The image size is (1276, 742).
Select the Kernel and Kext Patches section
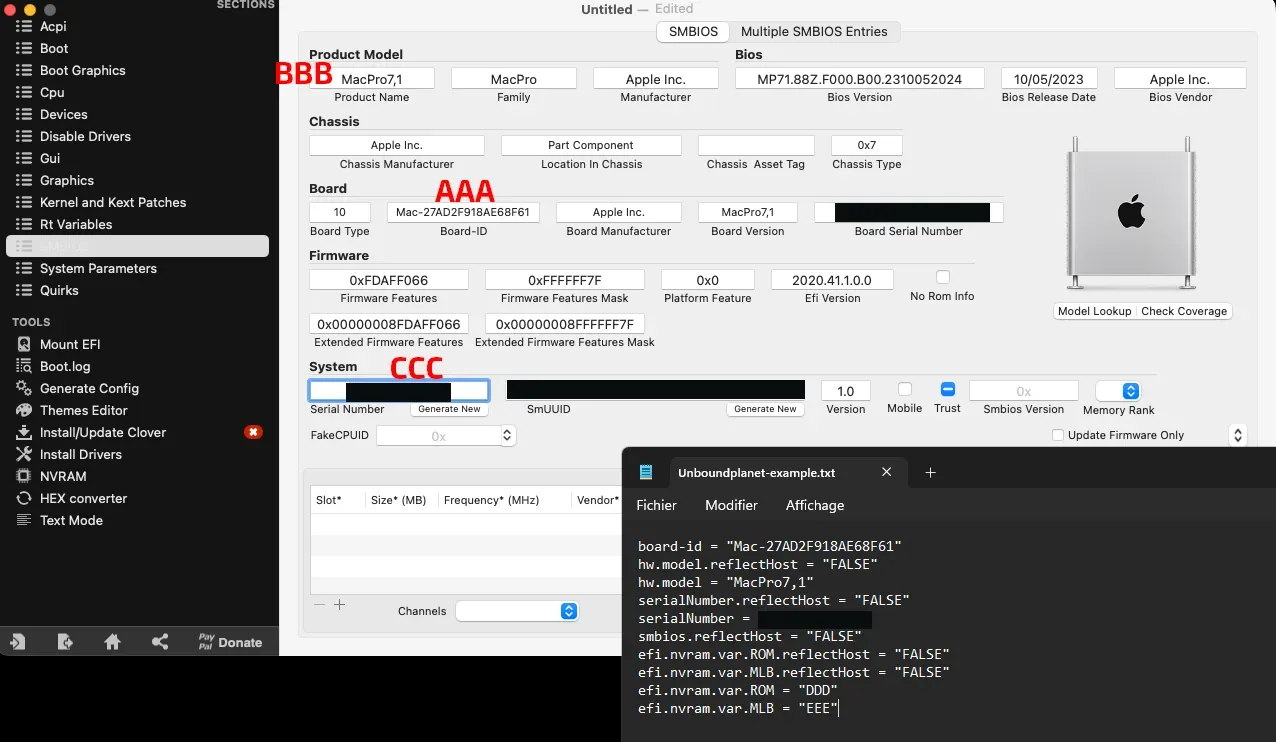coord(112,202)
